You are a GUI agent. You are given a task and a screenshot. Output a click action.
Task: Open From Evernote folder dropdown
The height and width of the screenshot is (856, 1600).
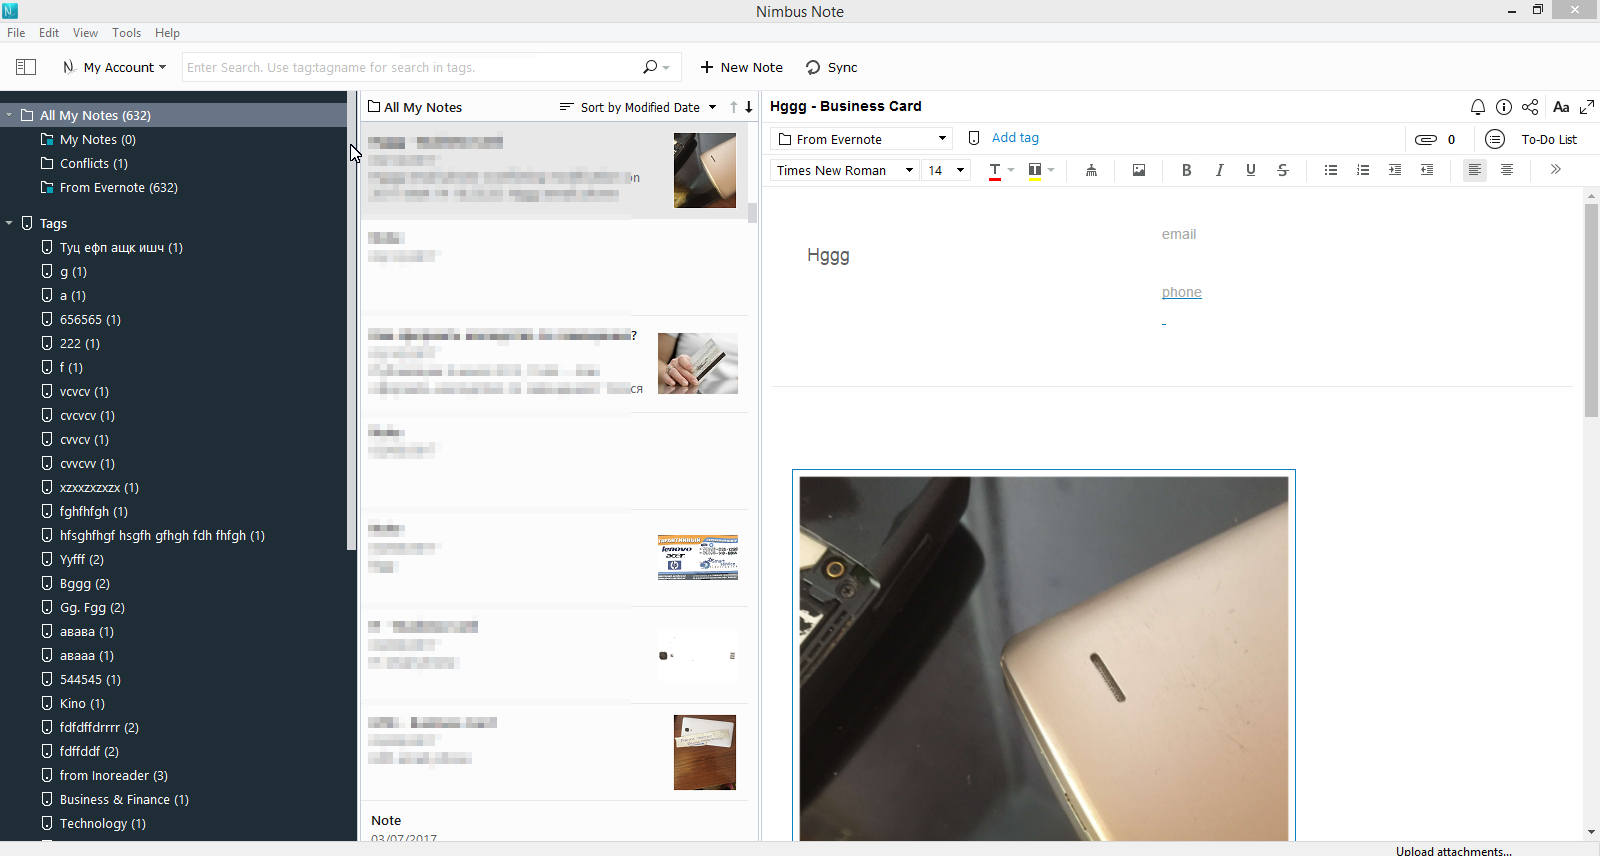pos(861,139)
